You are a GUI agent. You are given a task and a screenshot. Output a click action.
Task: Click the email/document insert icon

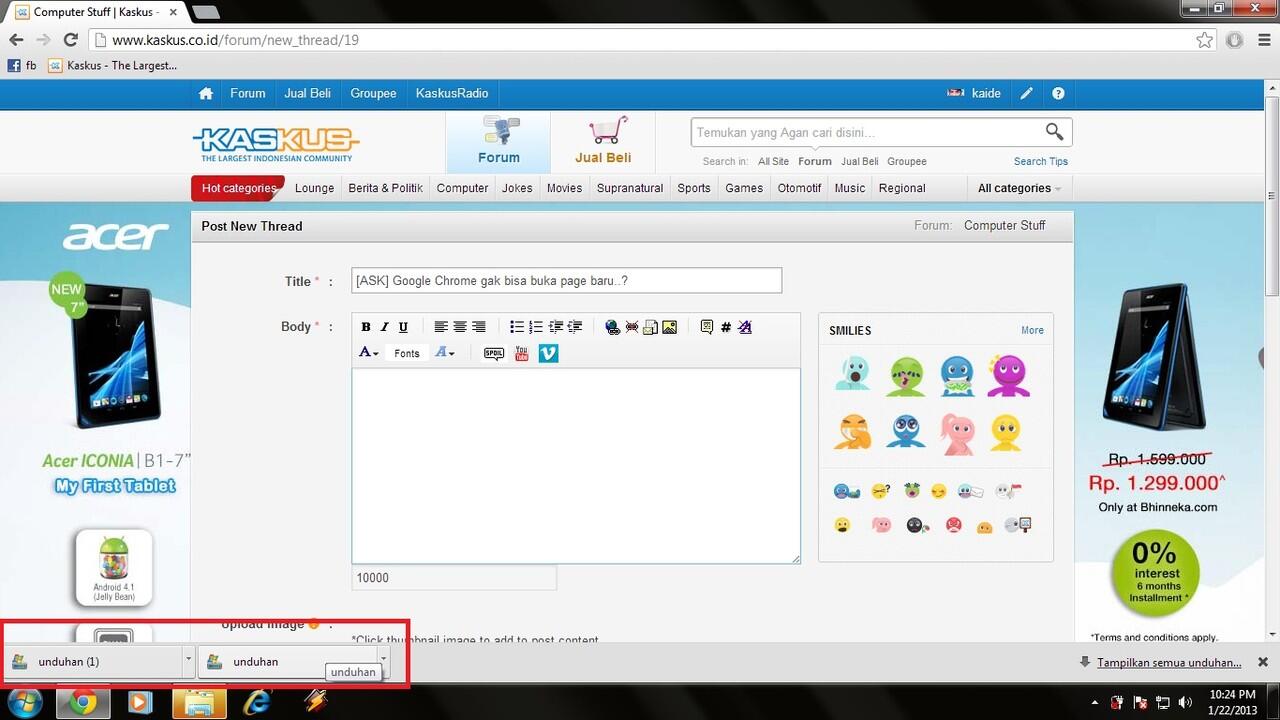point(650,327)
